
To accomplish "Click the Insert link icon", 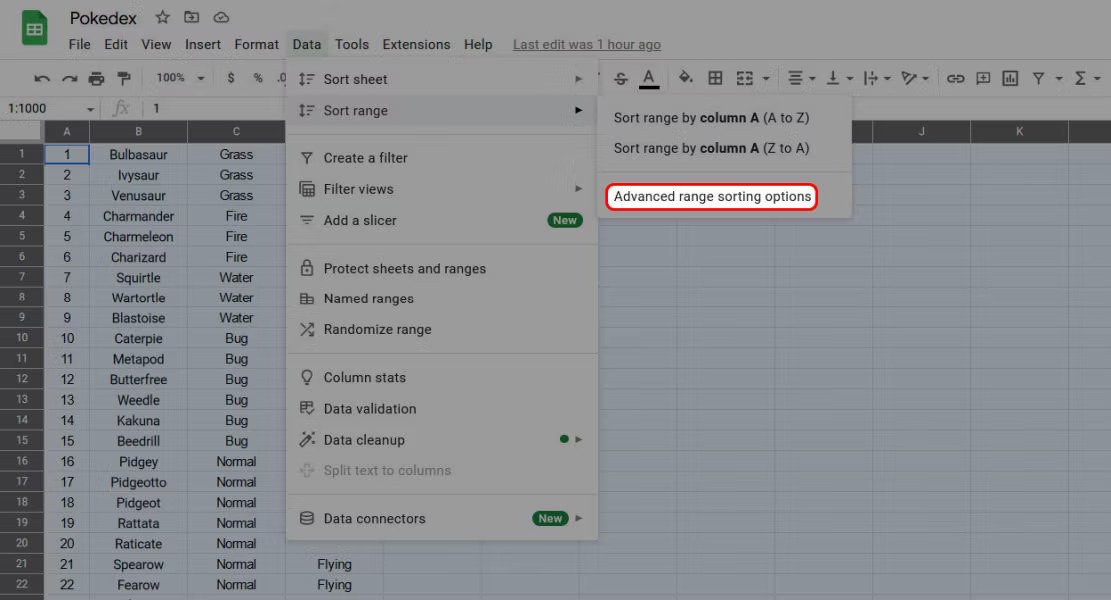I will pos(955,78).
